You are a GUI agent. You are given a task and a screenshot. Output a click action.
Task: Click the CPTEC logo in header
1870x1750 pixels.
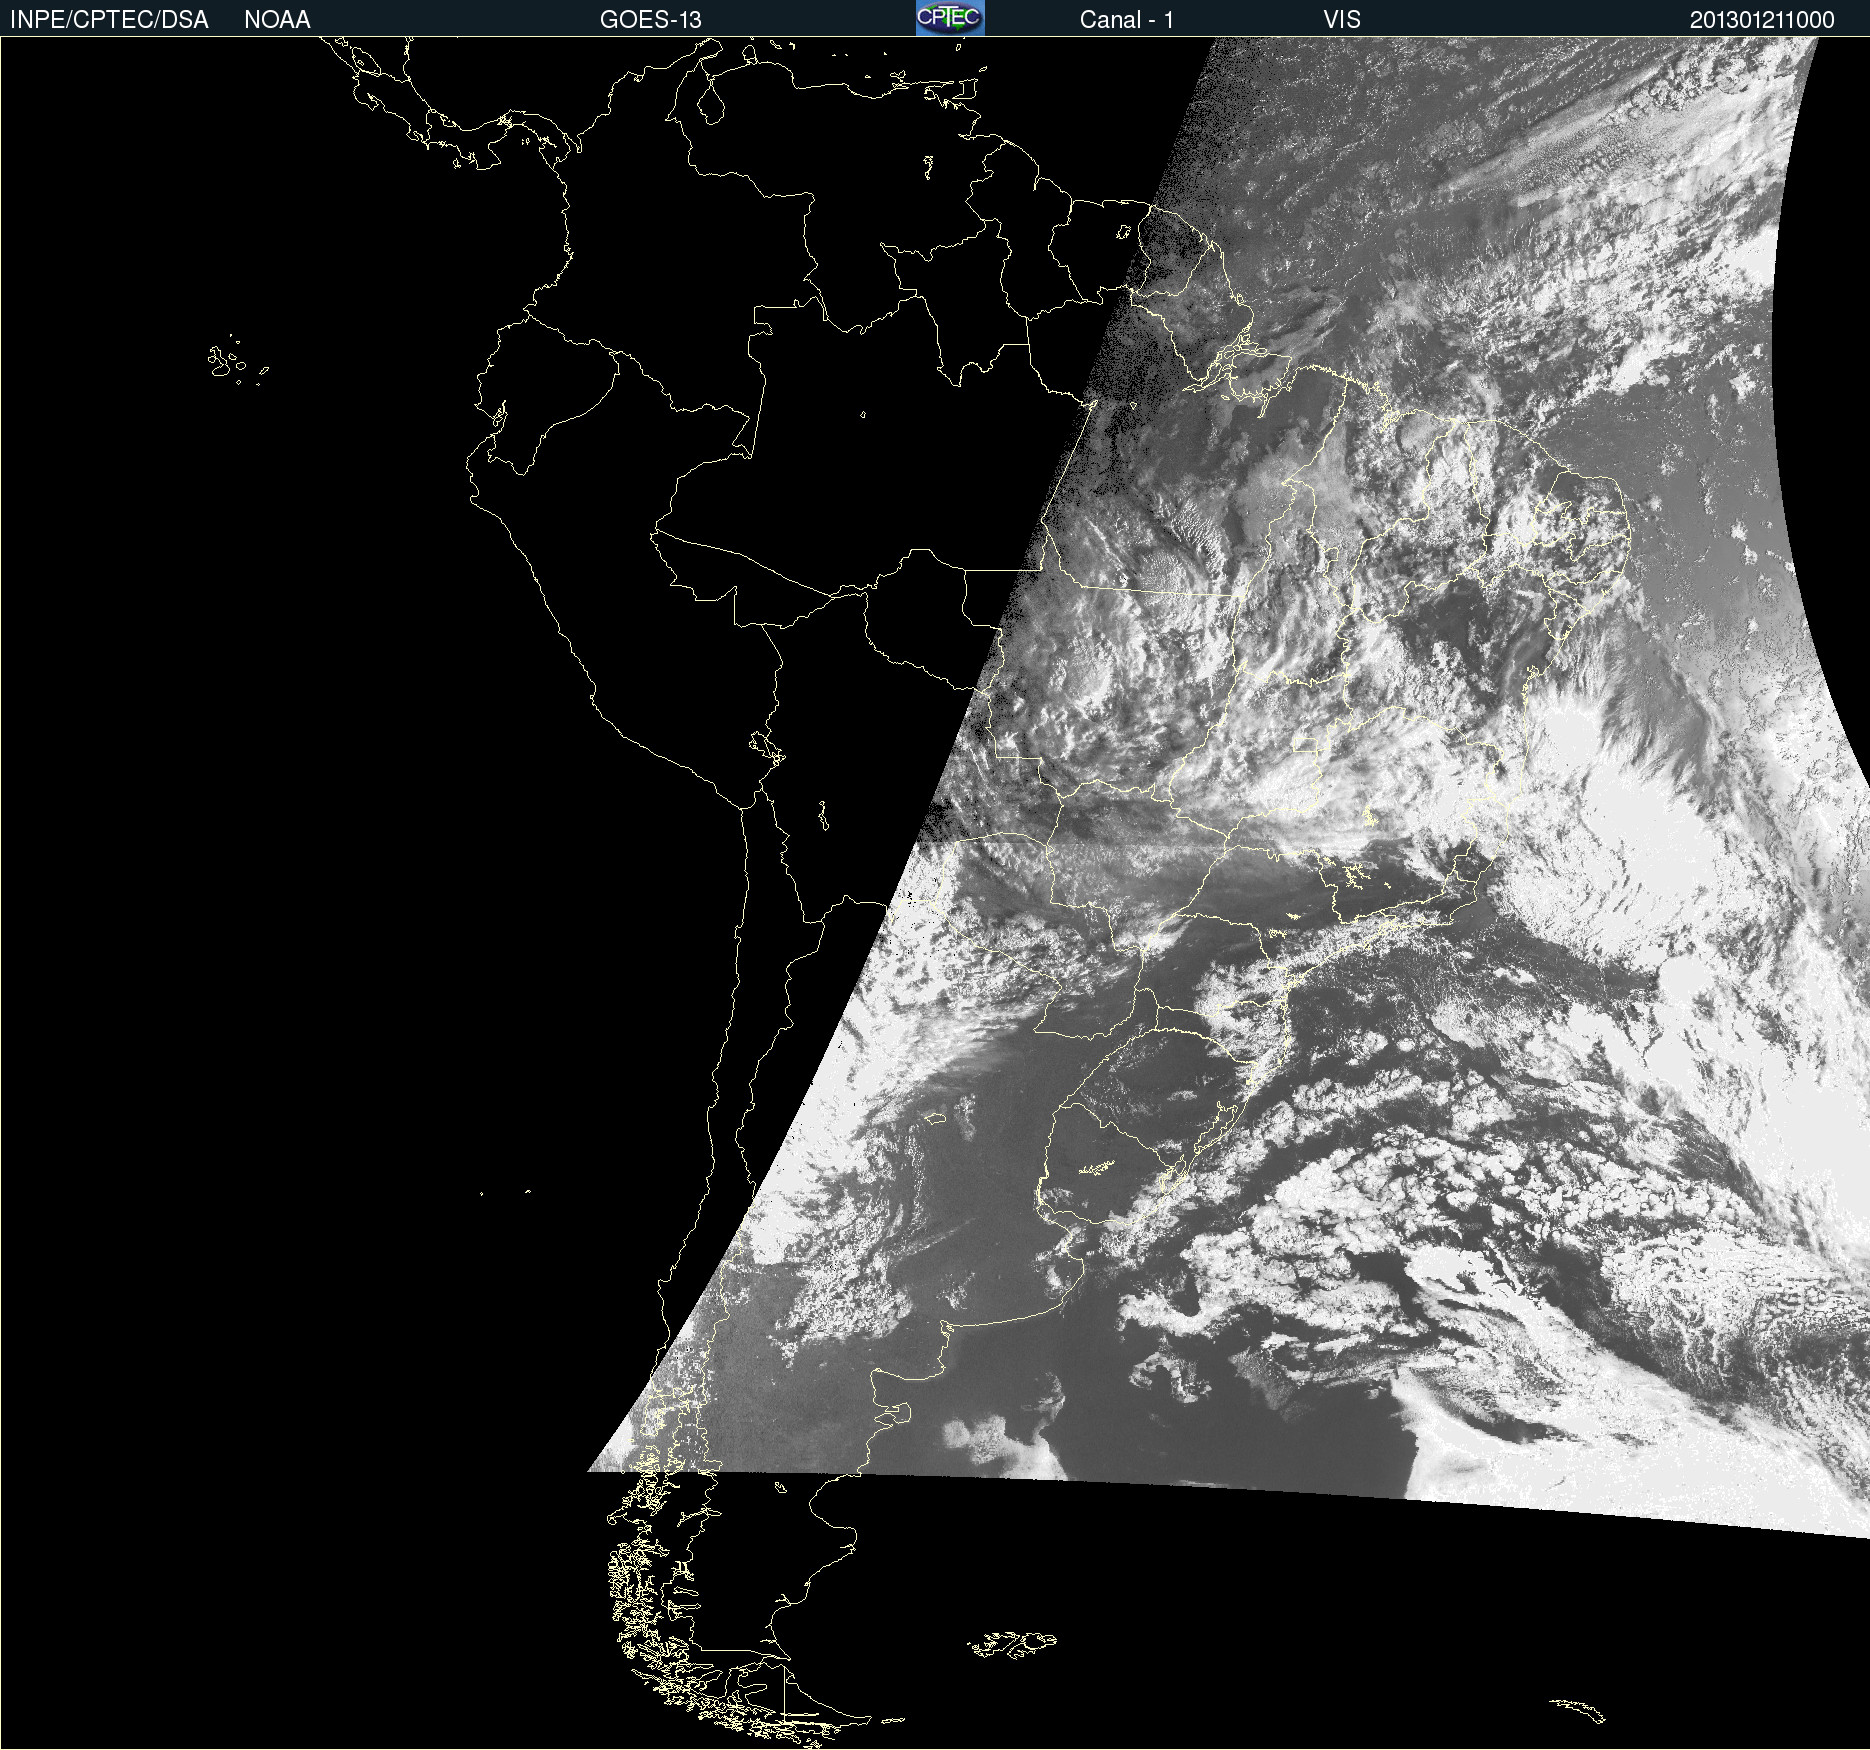950,18
